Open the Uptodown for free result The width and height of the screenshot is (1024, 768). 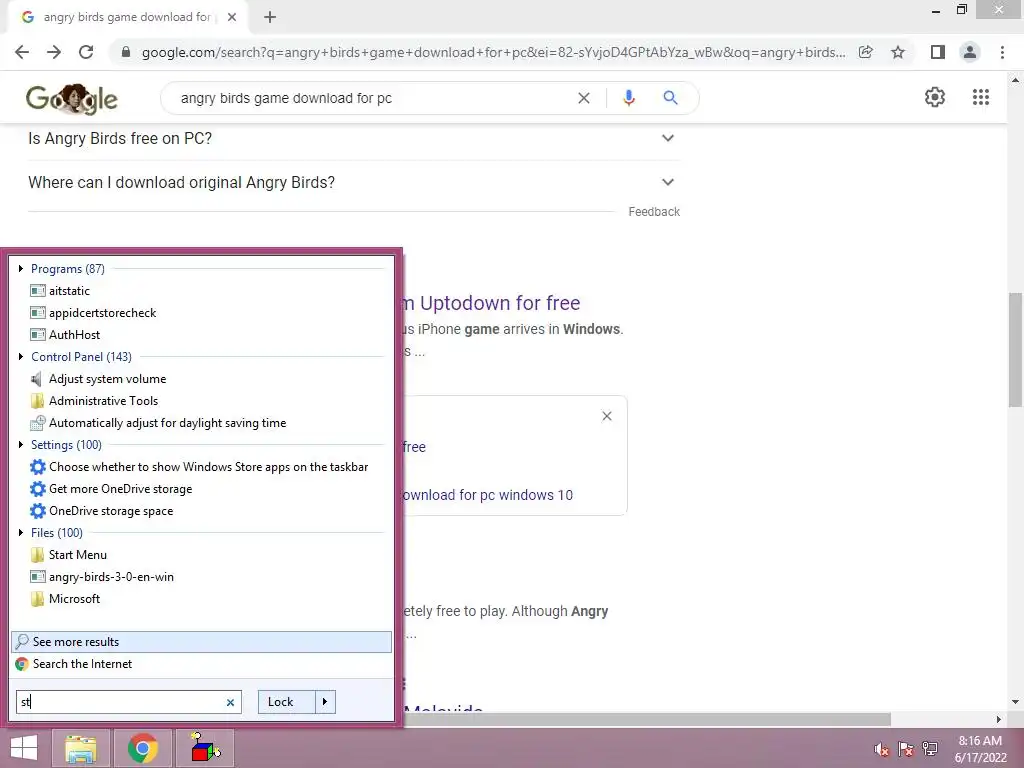(491, 303)
